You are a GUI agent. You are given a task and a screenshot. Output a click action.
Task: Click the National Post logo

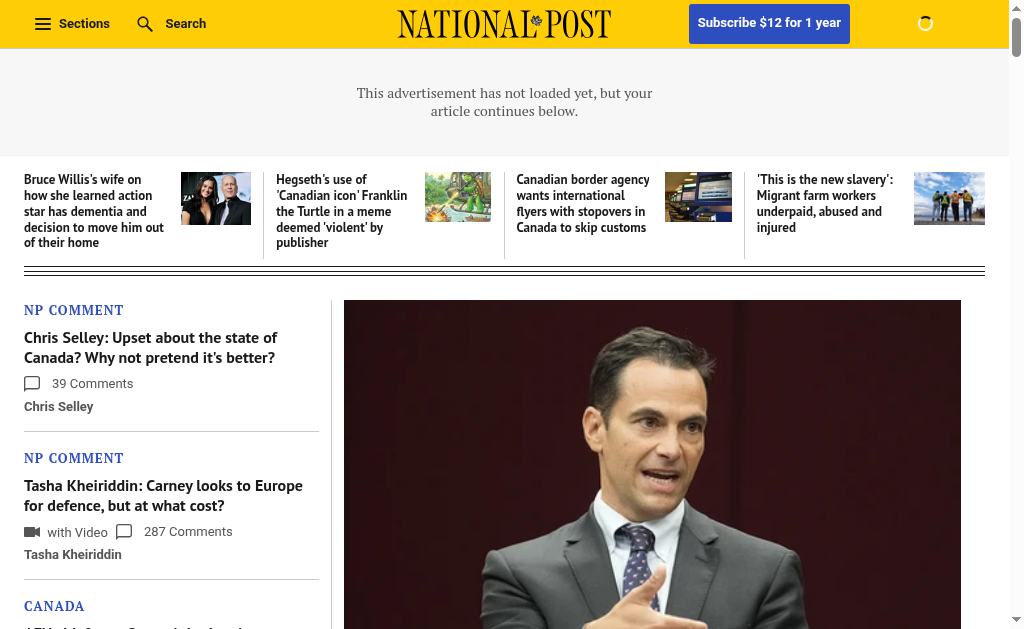(504, 24)
